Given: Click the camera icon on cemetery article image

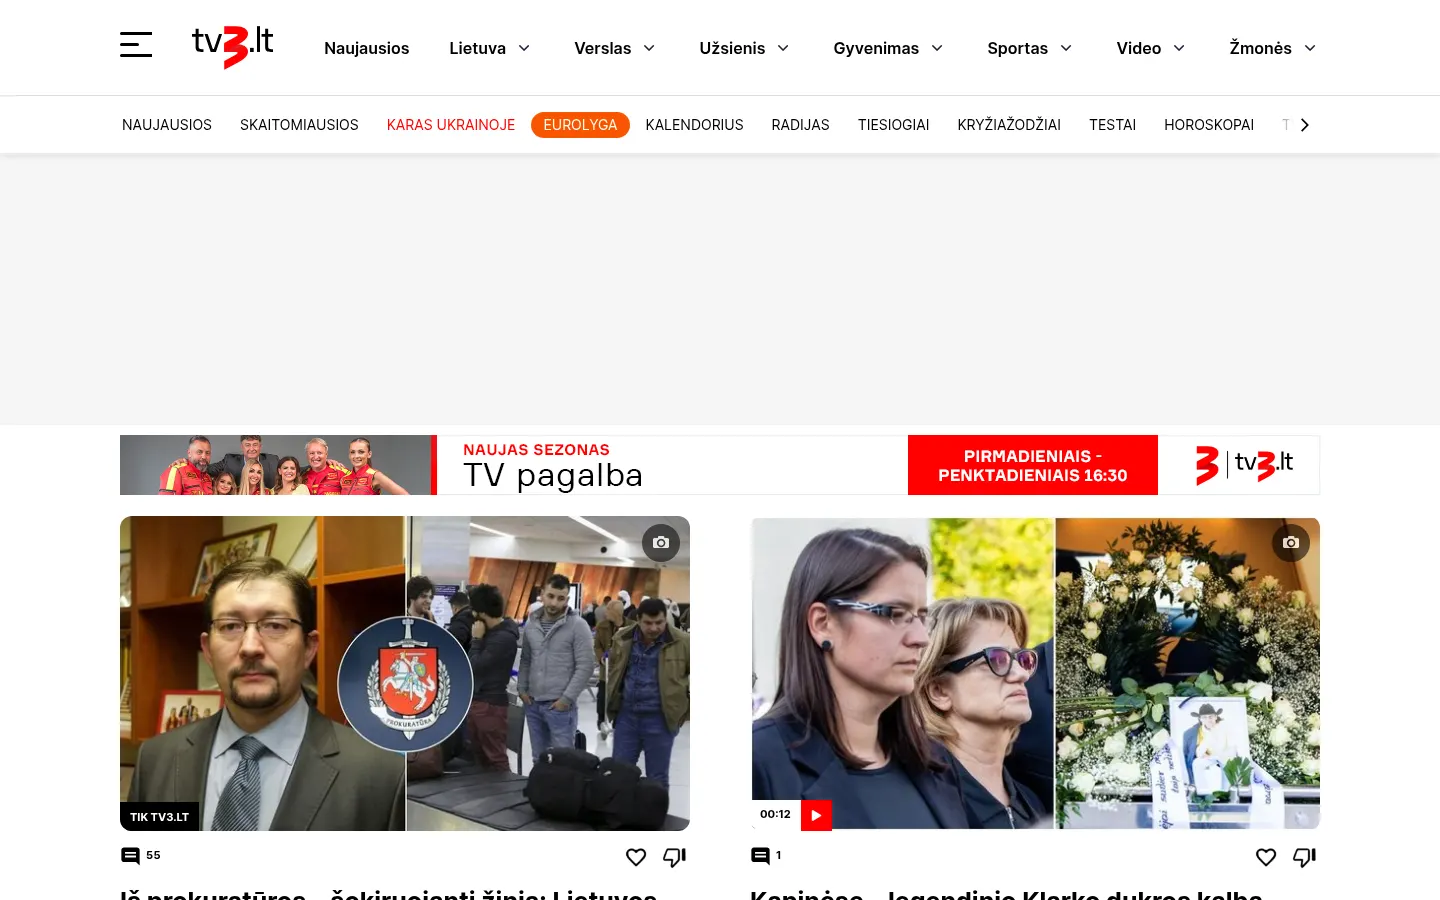Looking at the screenshot, I should coord(1291,542).
